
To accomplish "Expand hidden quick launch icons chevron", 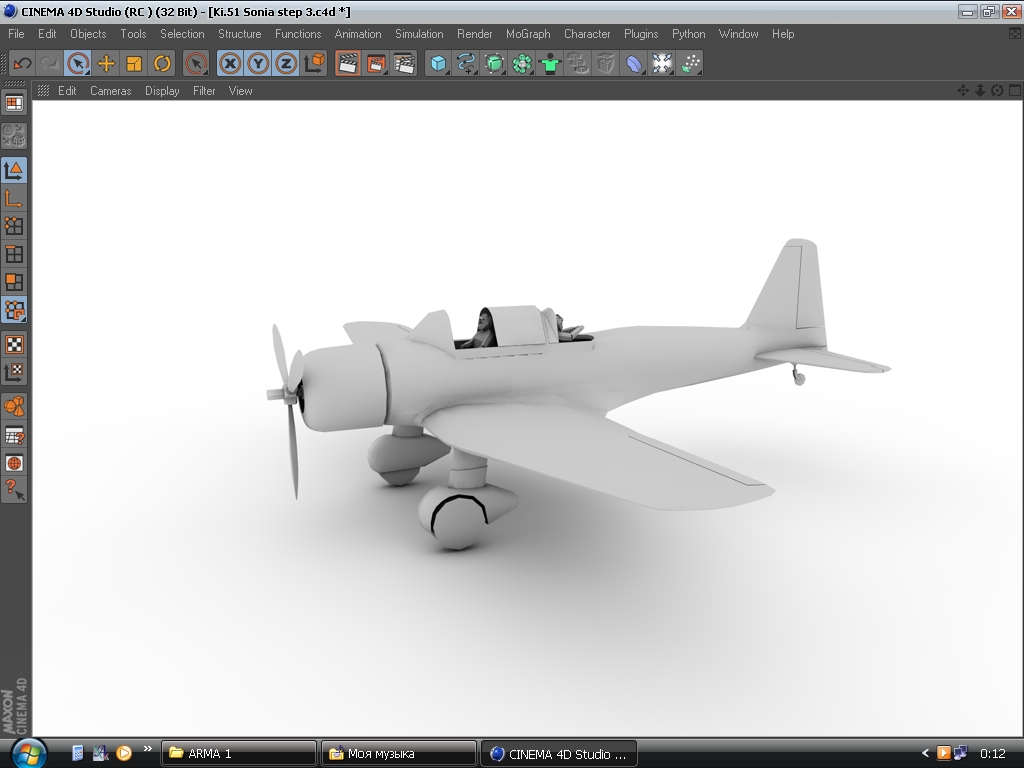I will 148,748.
